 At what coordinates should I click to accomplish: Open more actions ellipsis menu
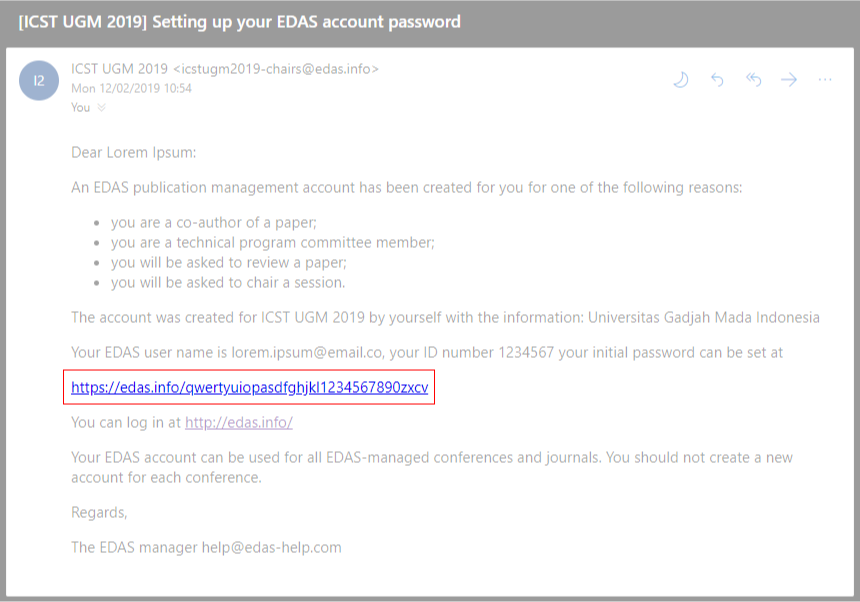point(825,80)
